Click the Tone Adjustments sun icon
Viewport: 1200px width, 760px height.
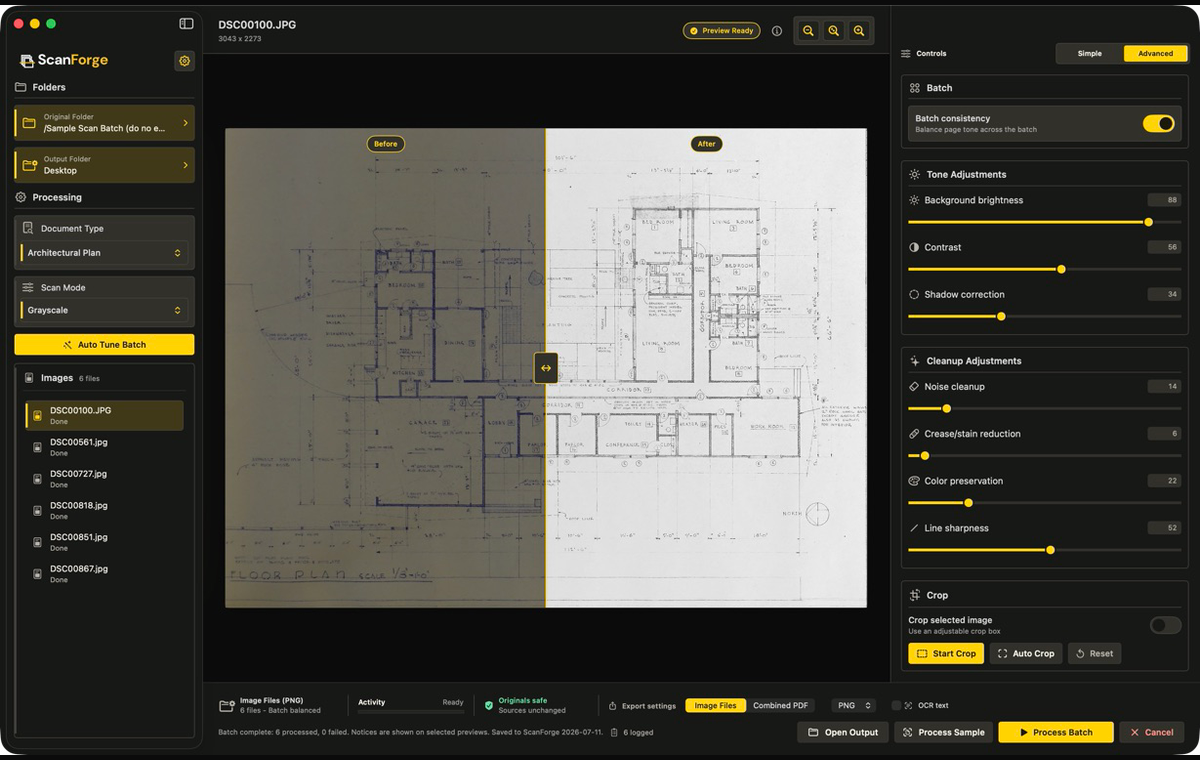914,174
